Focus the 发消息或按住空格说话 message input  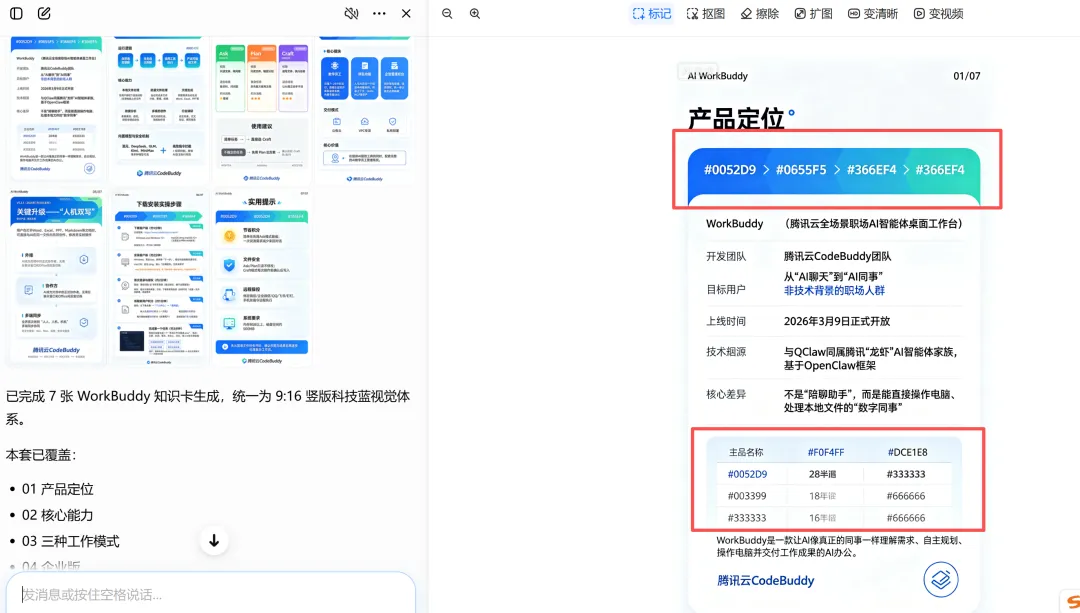click(x=211, y=594)
